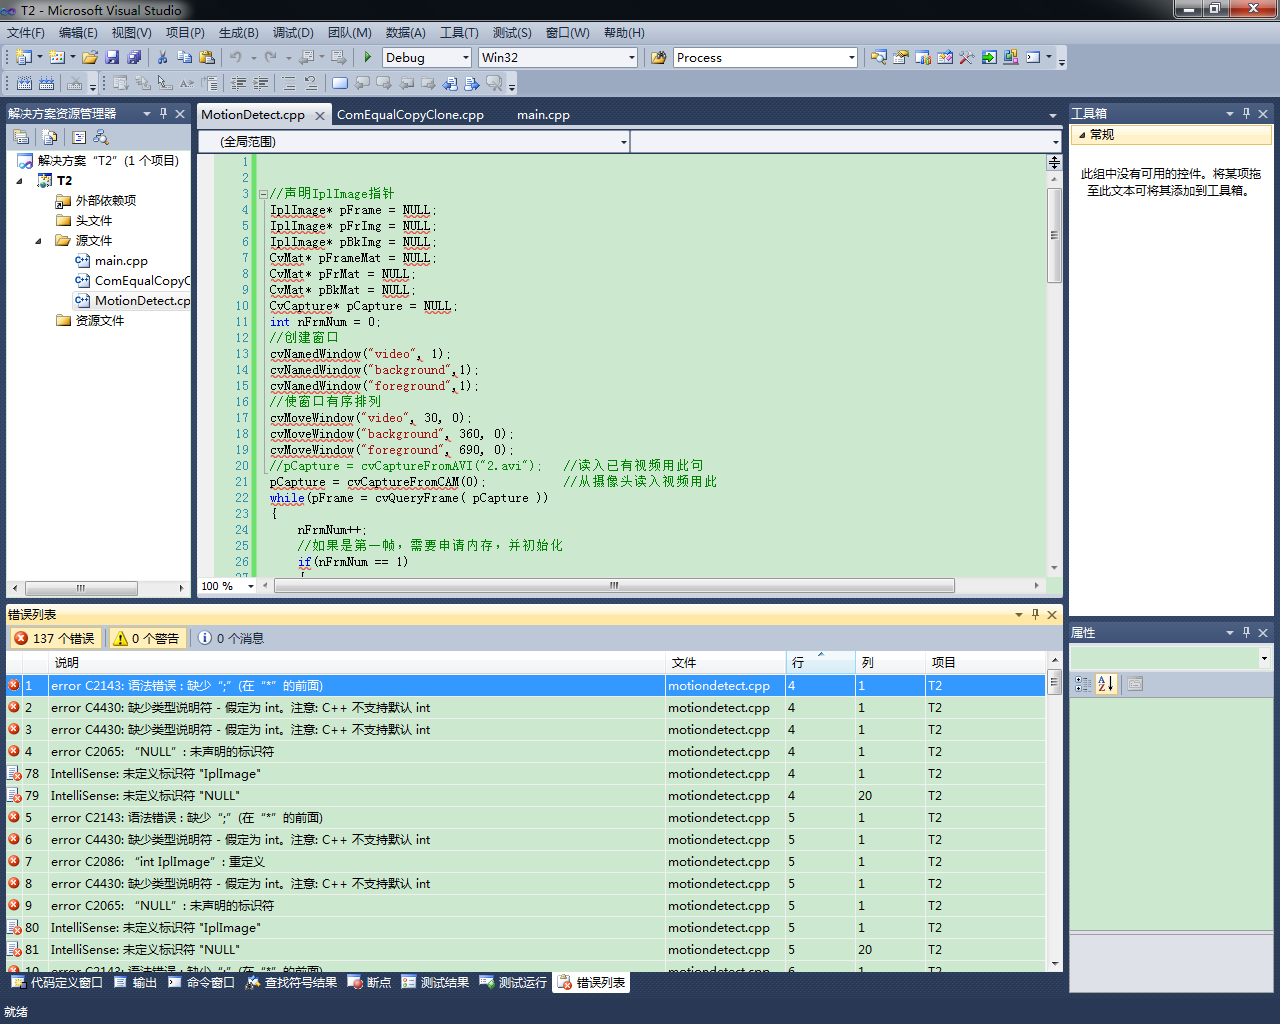Select error row 7 C2086 int IplImage redefinition

pos(525,862)
